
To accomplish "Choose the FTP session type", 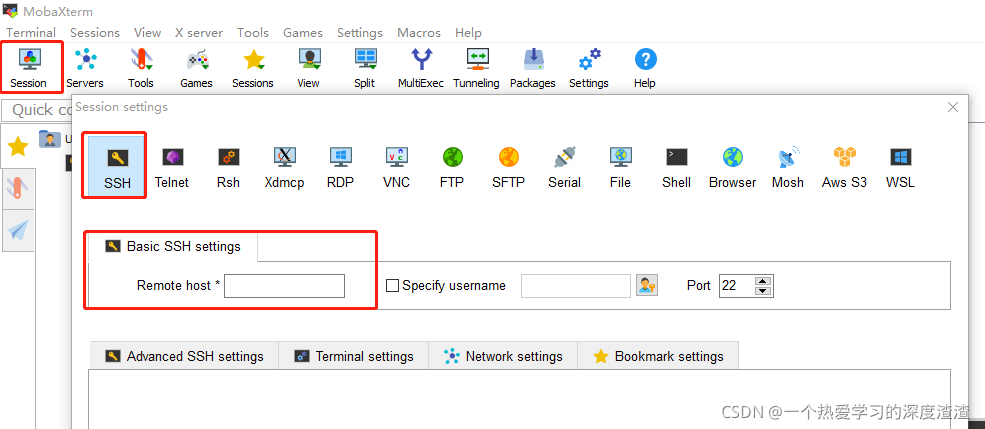I will pos(452,167).
